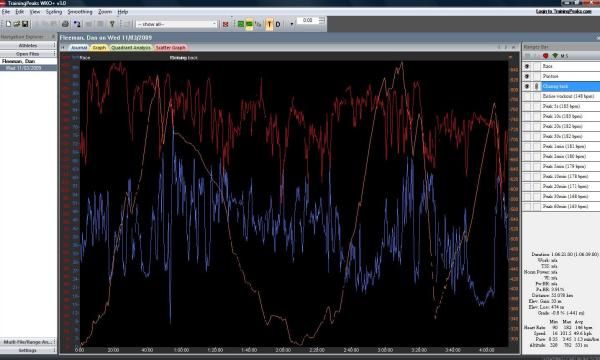600x360 pixels.
Task: Click the red heart icon in Ranges bar
Action: (x=546, y=56)
